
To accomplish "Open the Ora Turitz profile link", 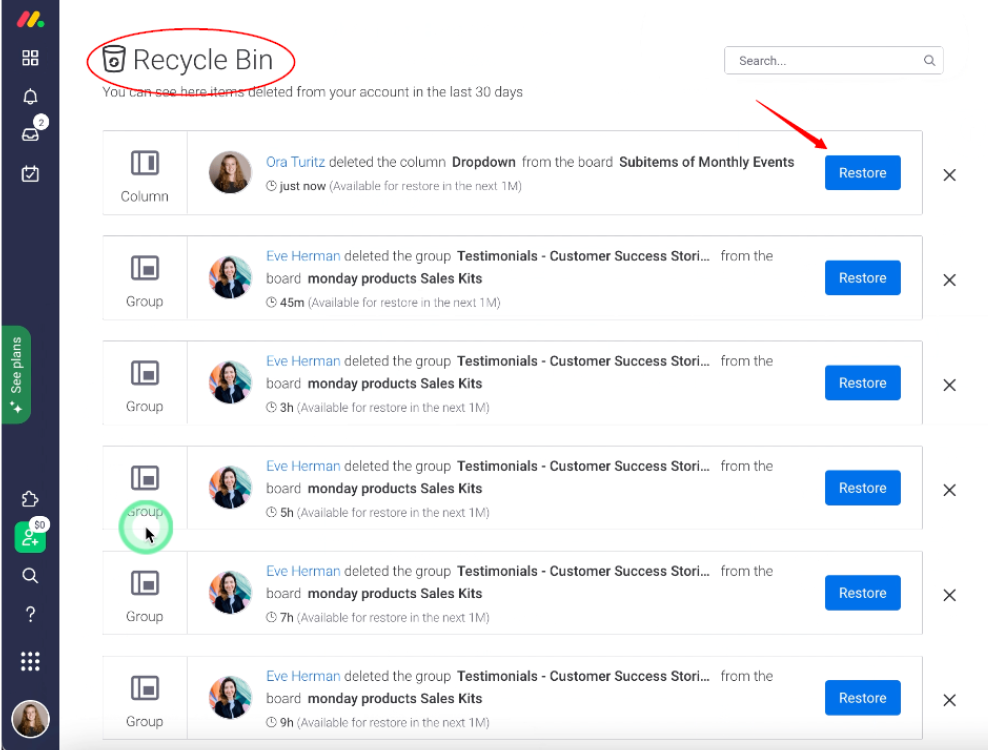I will pyautogui.click(x=295, y=162).
